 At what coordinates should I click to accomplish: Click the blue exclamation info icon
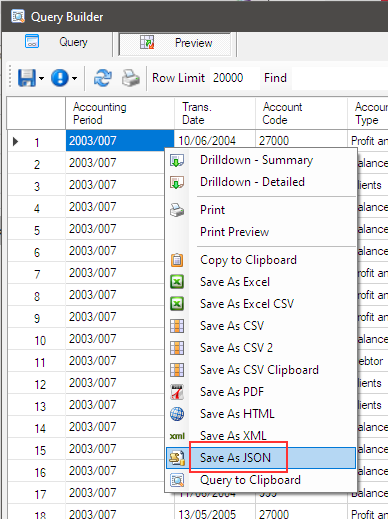click(60, 78)
